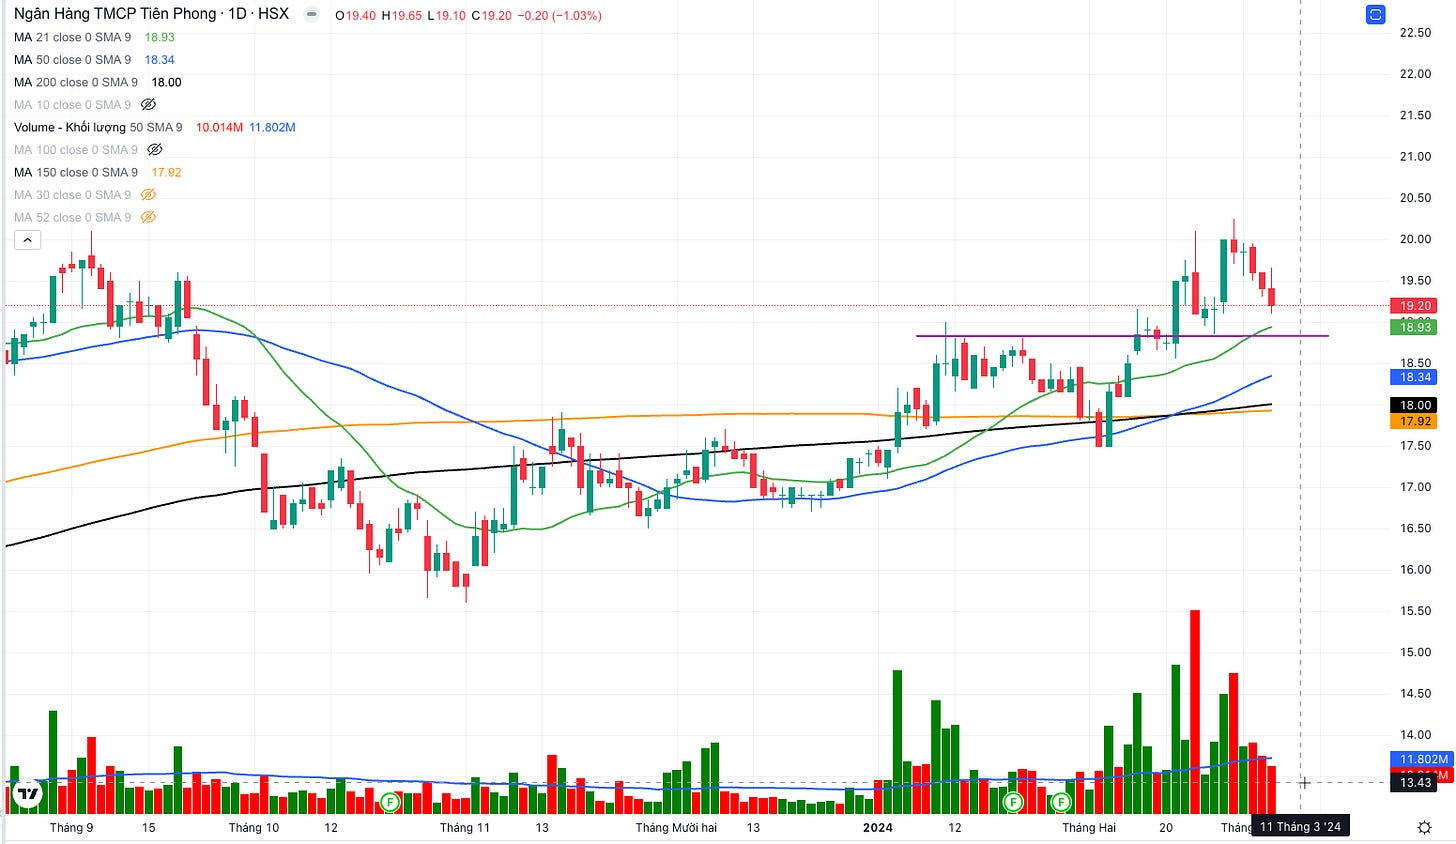Click the 15 time axis label
1456x844 pixels.
tap(149, 827)
